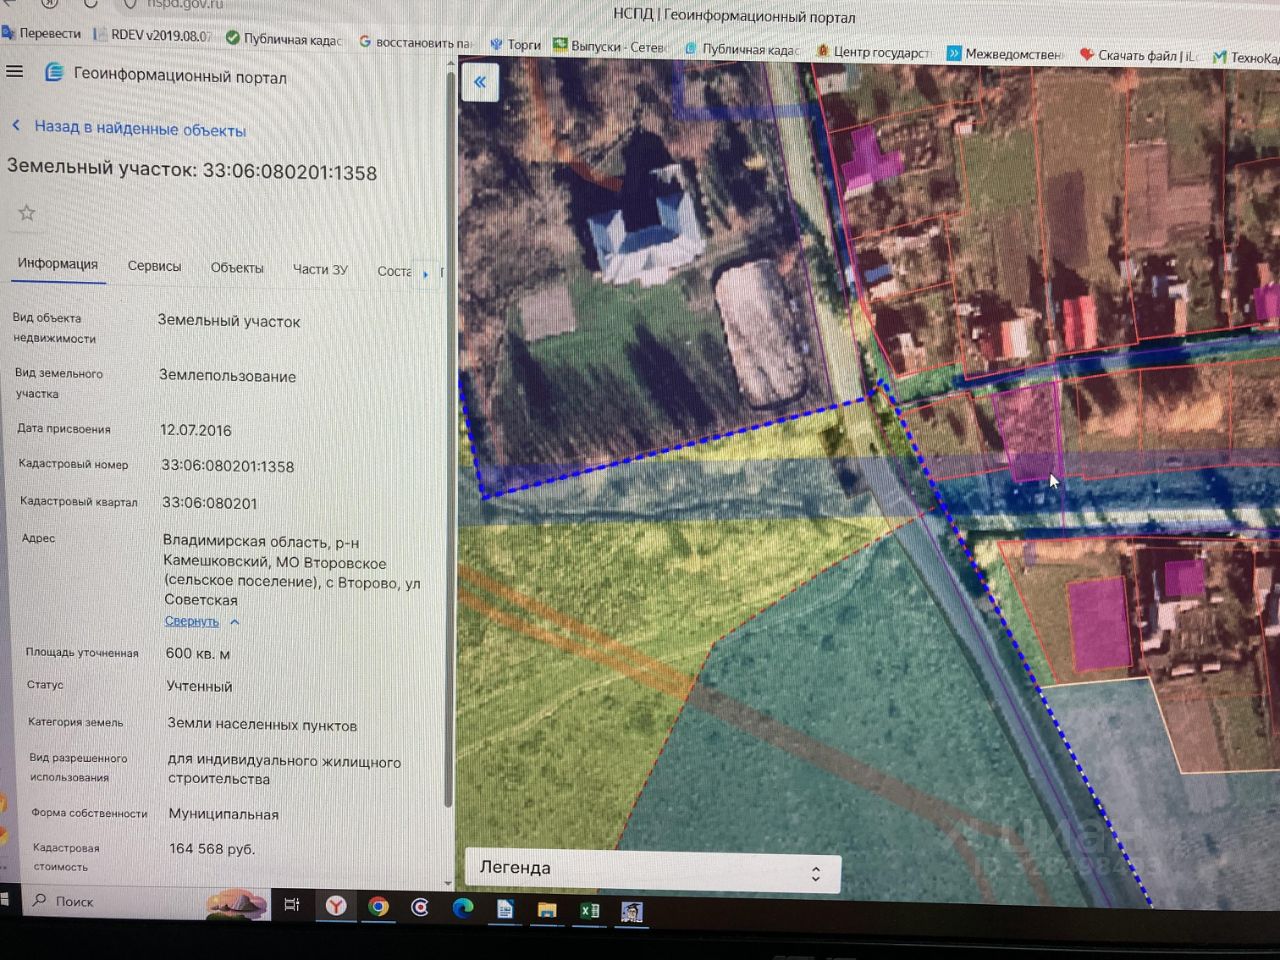This screenshot has height=960, width=1280.
Task: Open the Центр государст bookmark
Action: pyautogui.click(x=874, y=52)
